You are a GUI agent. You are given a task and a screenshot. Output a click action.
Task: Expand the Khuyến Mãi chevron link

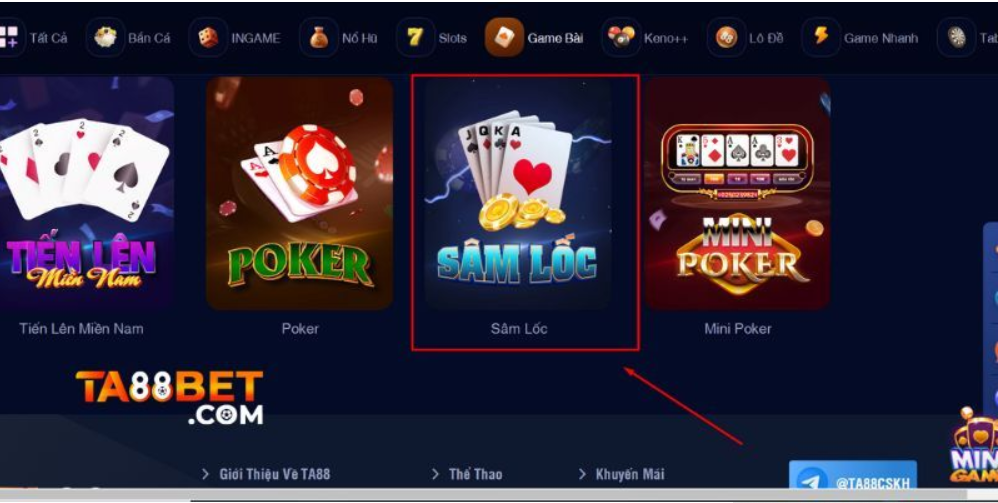pyautogui.click(x=582, y=474)
